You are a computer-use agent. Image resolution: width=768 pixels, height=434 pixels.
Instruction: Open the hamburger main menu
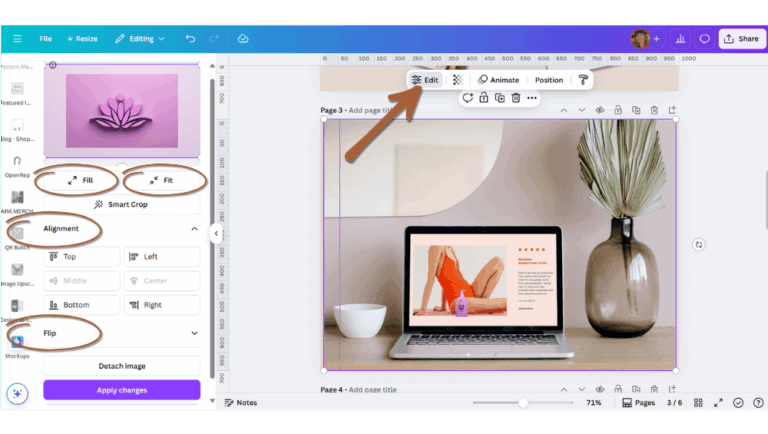coord(17,39)
